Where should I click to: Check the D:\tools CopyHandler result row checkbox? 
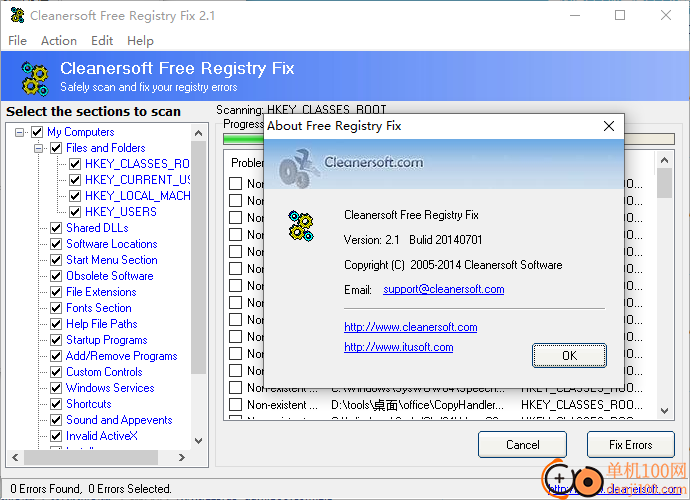(x=235, y=404)
